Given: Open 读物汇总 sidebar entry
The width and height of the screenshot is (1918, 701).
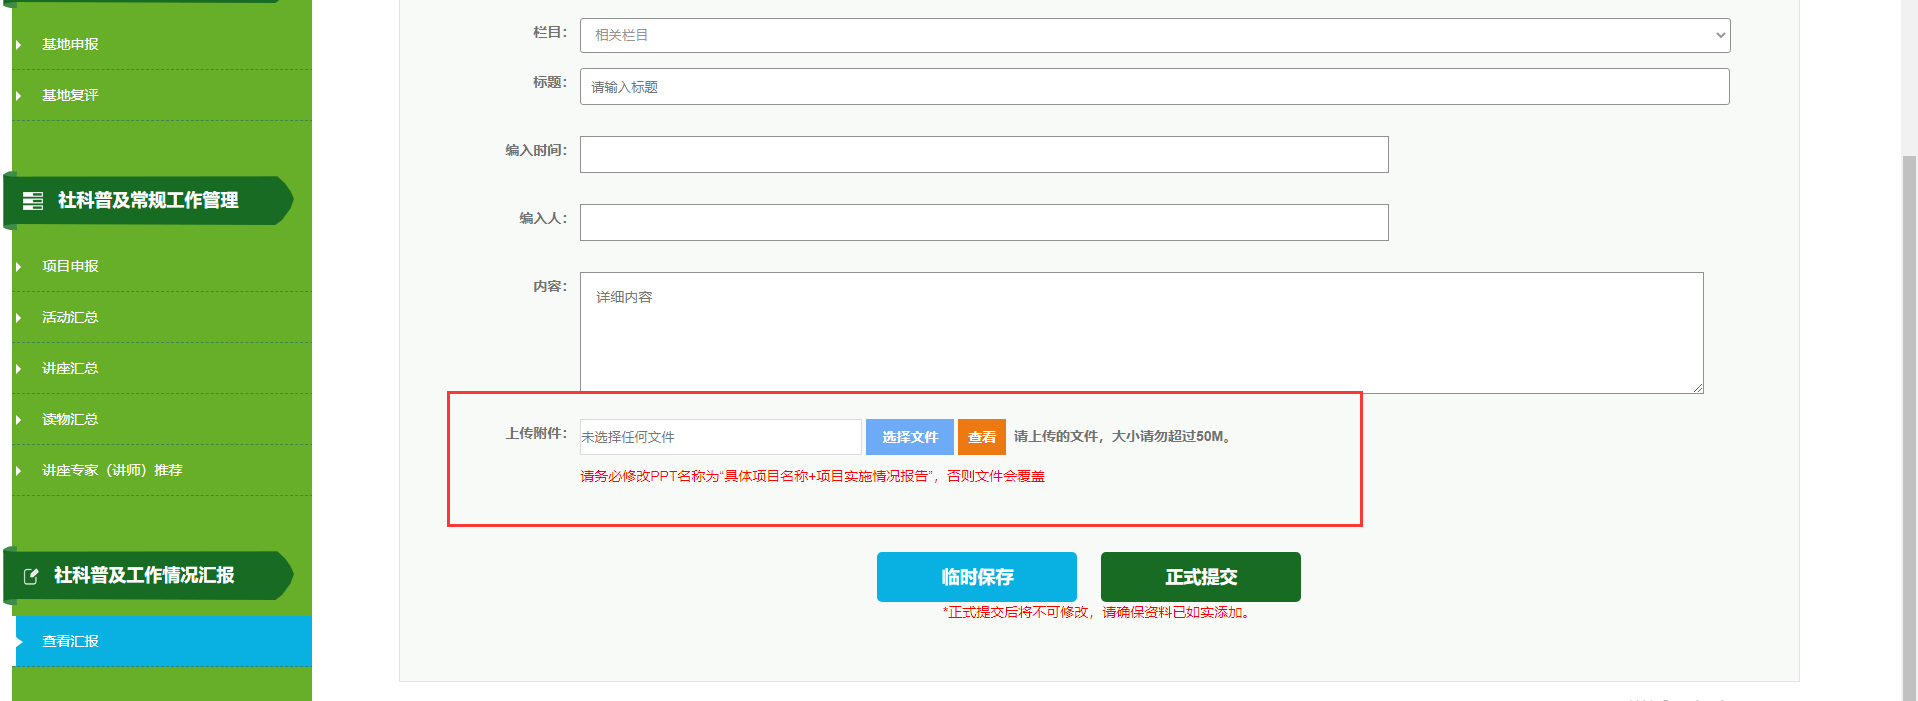Looking at the screenshot, I should point(70,420).
